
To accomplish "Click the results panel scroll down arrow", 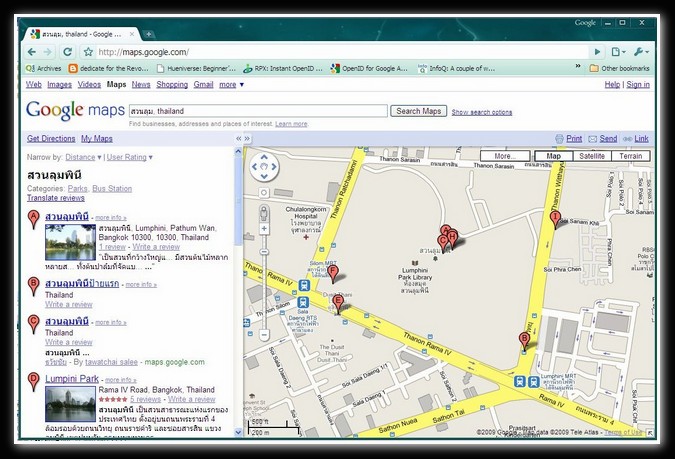I will [238, 432].
